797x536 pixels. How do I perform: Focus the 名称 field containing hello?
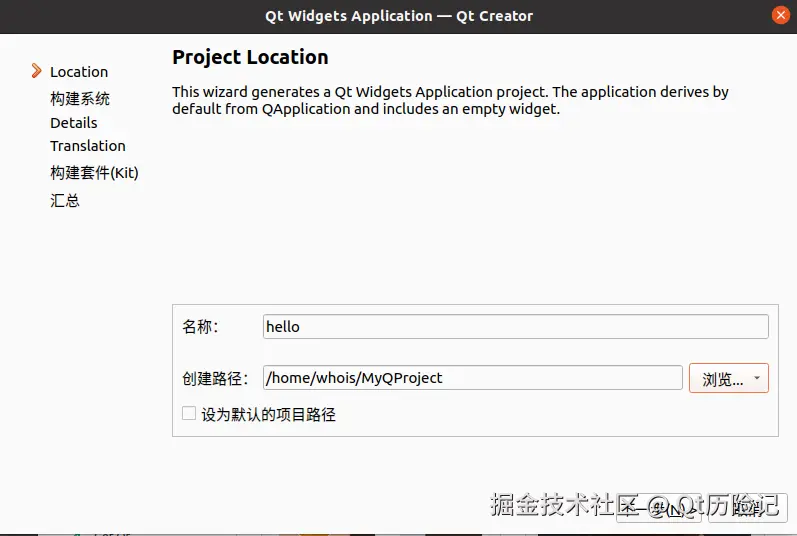(x=515, y=327)
